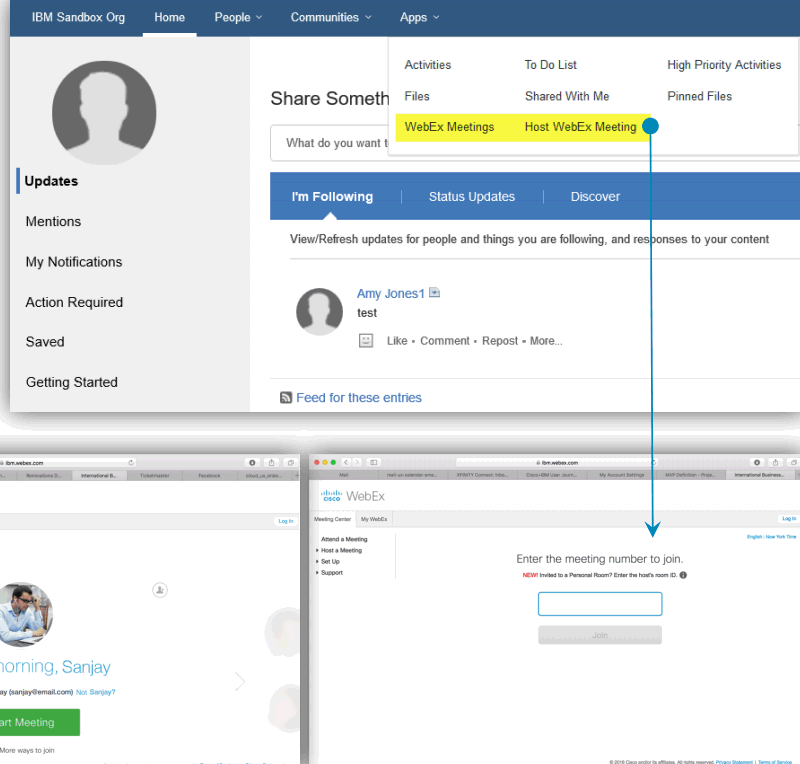Open Action Required in sidebar

click(74, 302)
